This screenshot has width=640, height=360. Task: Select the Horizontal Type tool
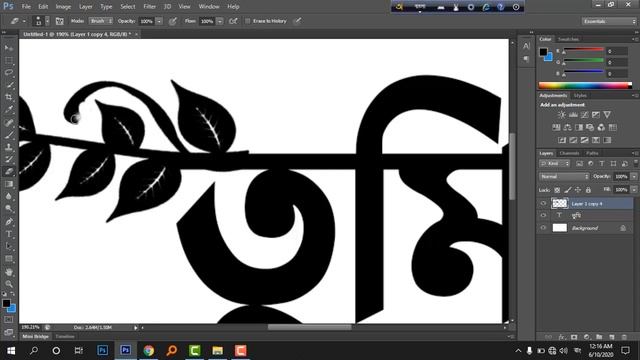pyautogui.click(x=9, y=234)
